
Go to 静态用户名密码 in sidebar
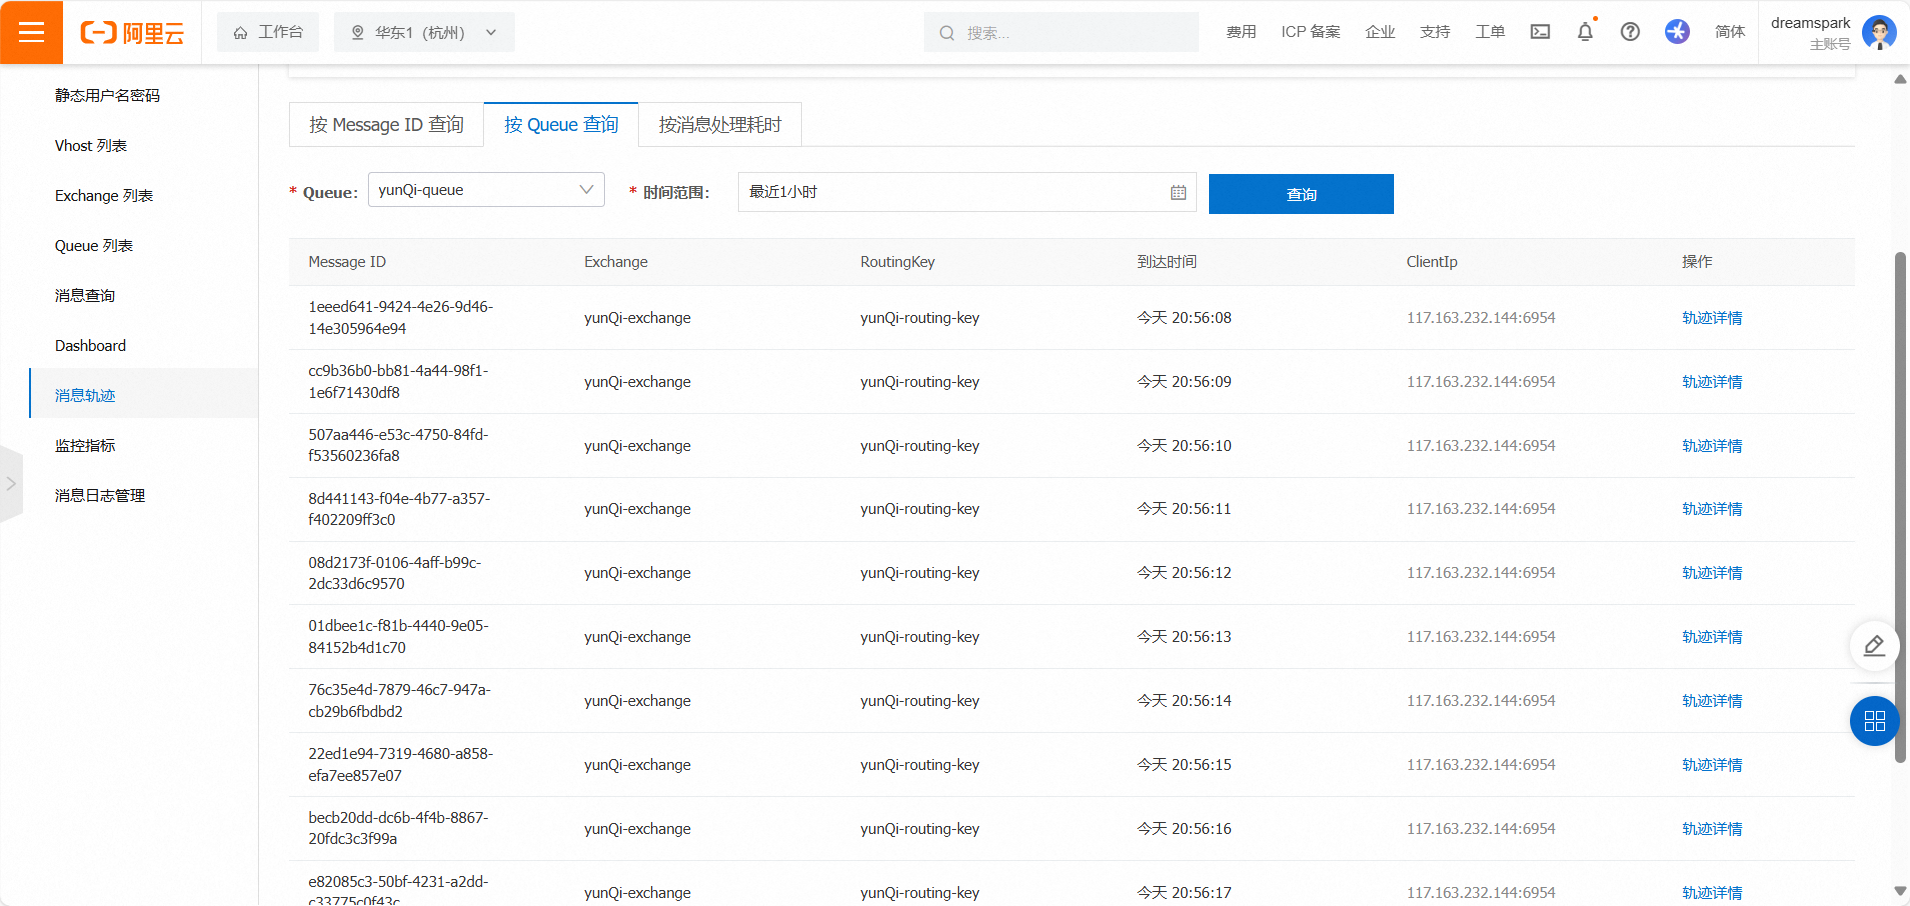tap(107, 95)
